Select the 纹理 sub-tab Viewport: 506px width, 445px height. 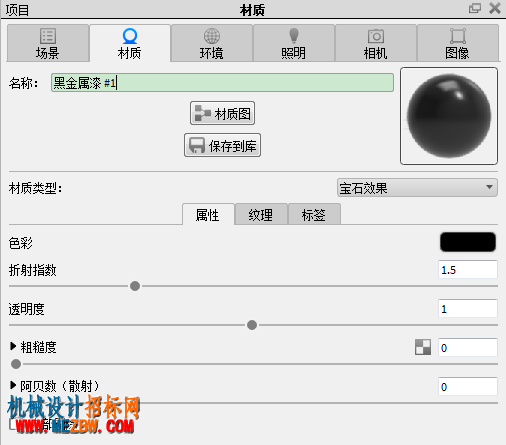tap(261, 214)
